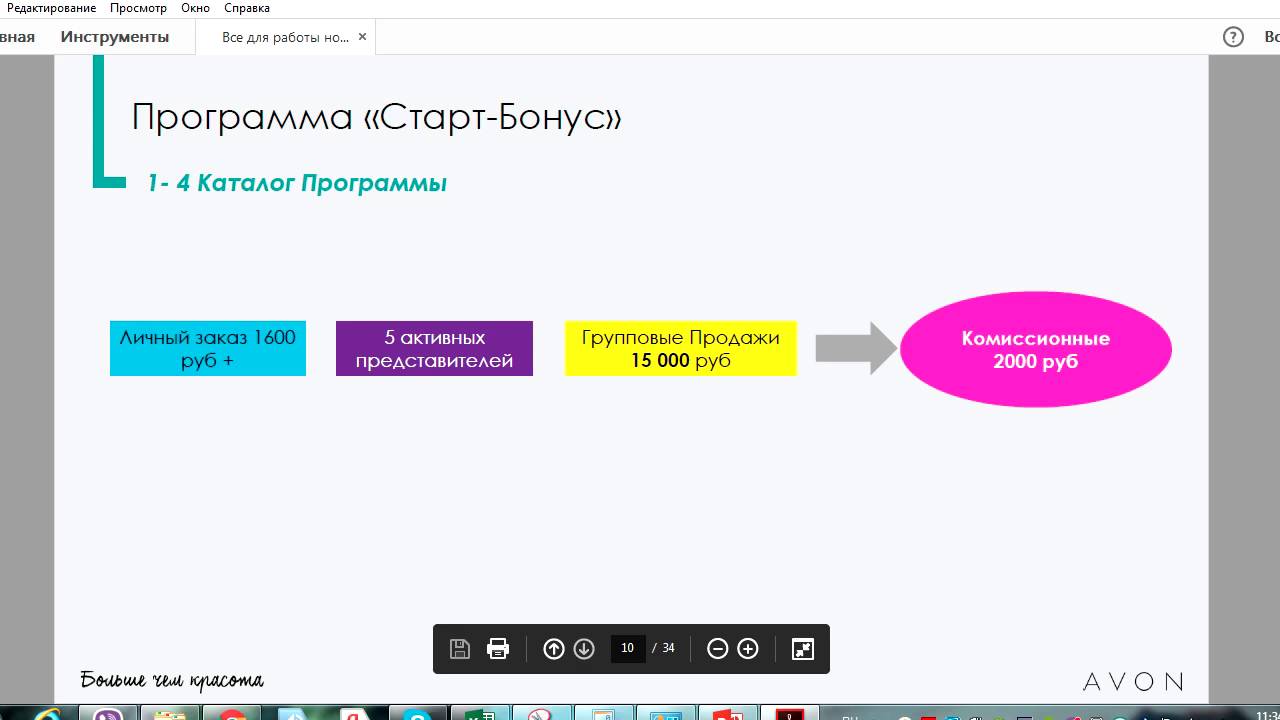Screen dimensions: 1280x720
Task: Open the Справка menu
Action: pos(247,8)
